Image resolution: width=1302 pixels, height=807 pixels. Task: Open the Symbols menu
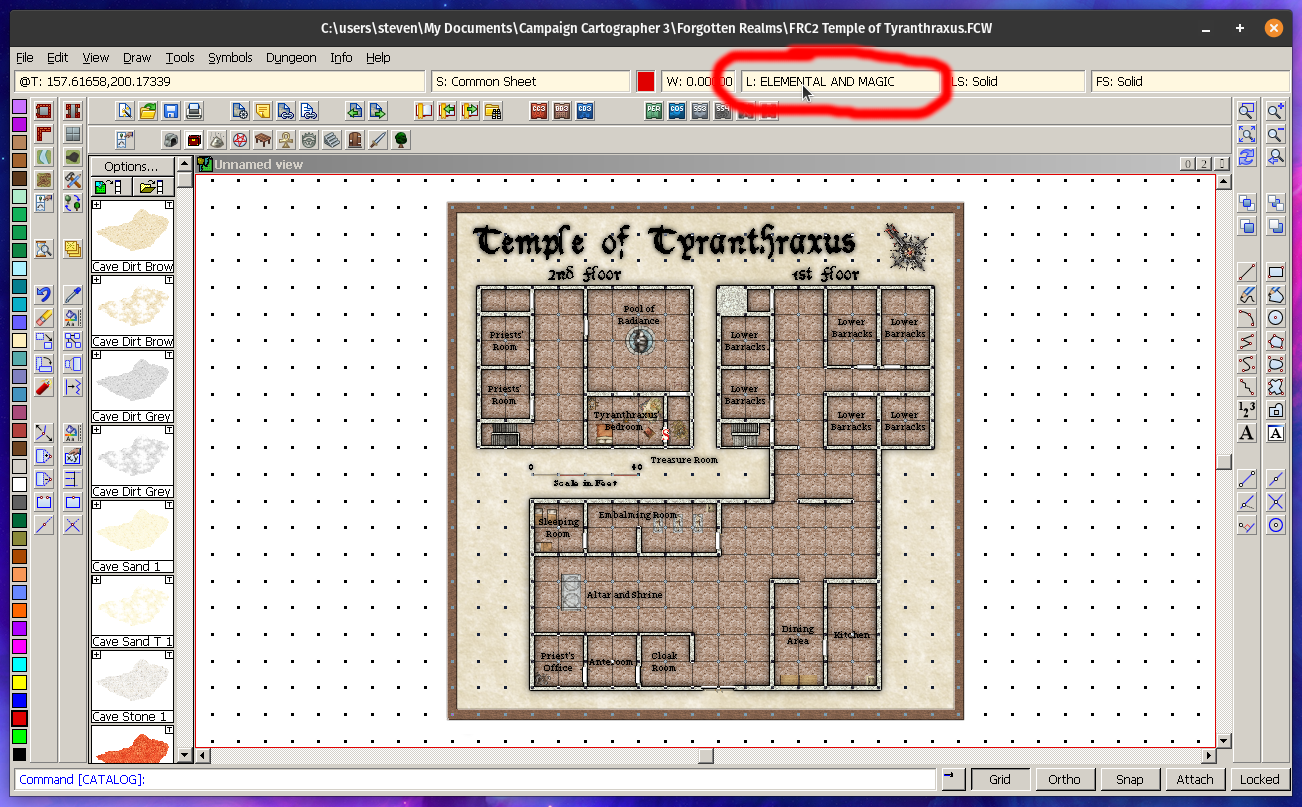230,58
